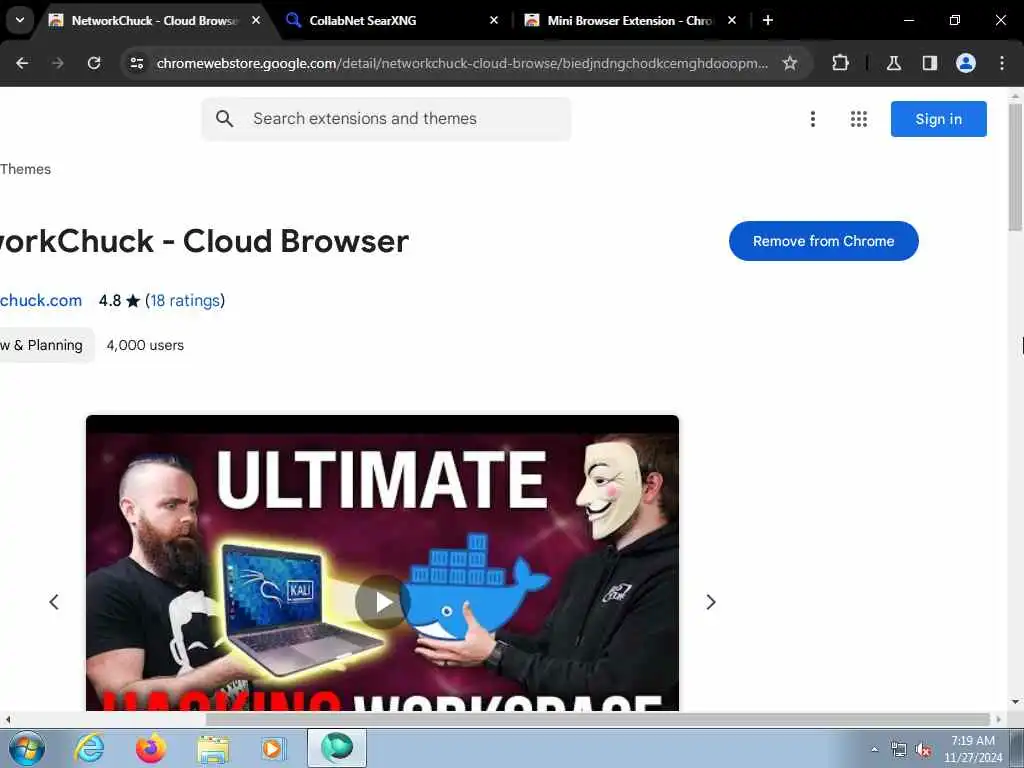Reload the current page
This screenshot has width=1024, height=768.
[x=94, y=63]
